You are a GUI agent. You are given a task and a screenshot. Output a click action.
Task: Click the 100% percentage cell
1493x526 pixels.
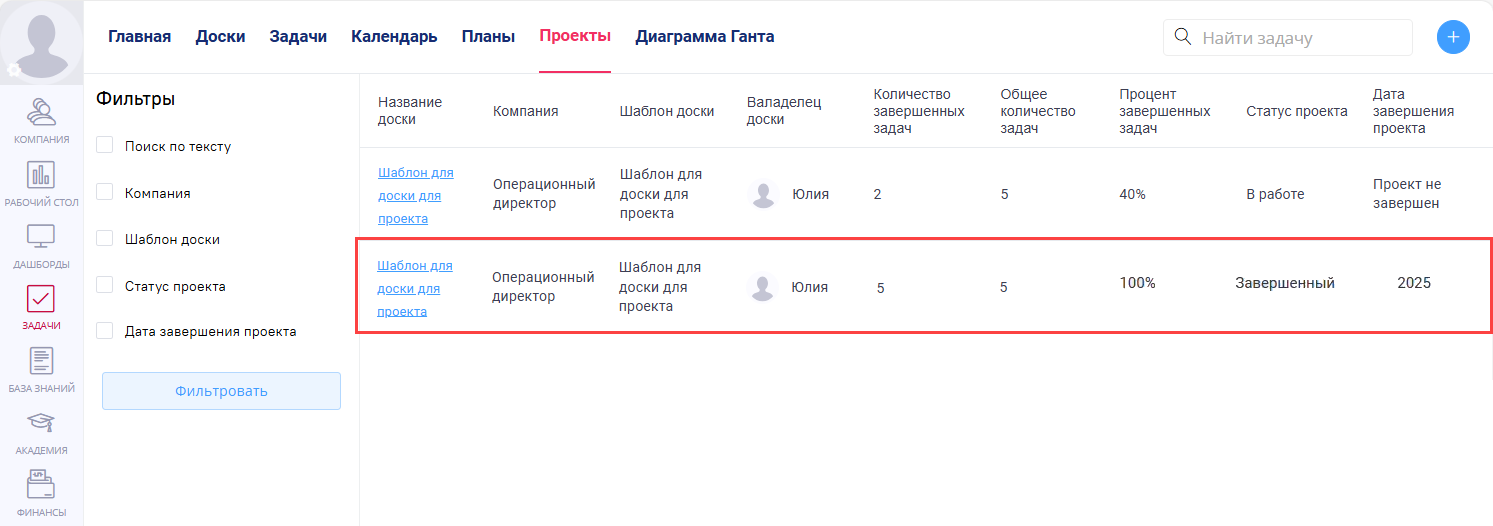(1138, 283)
